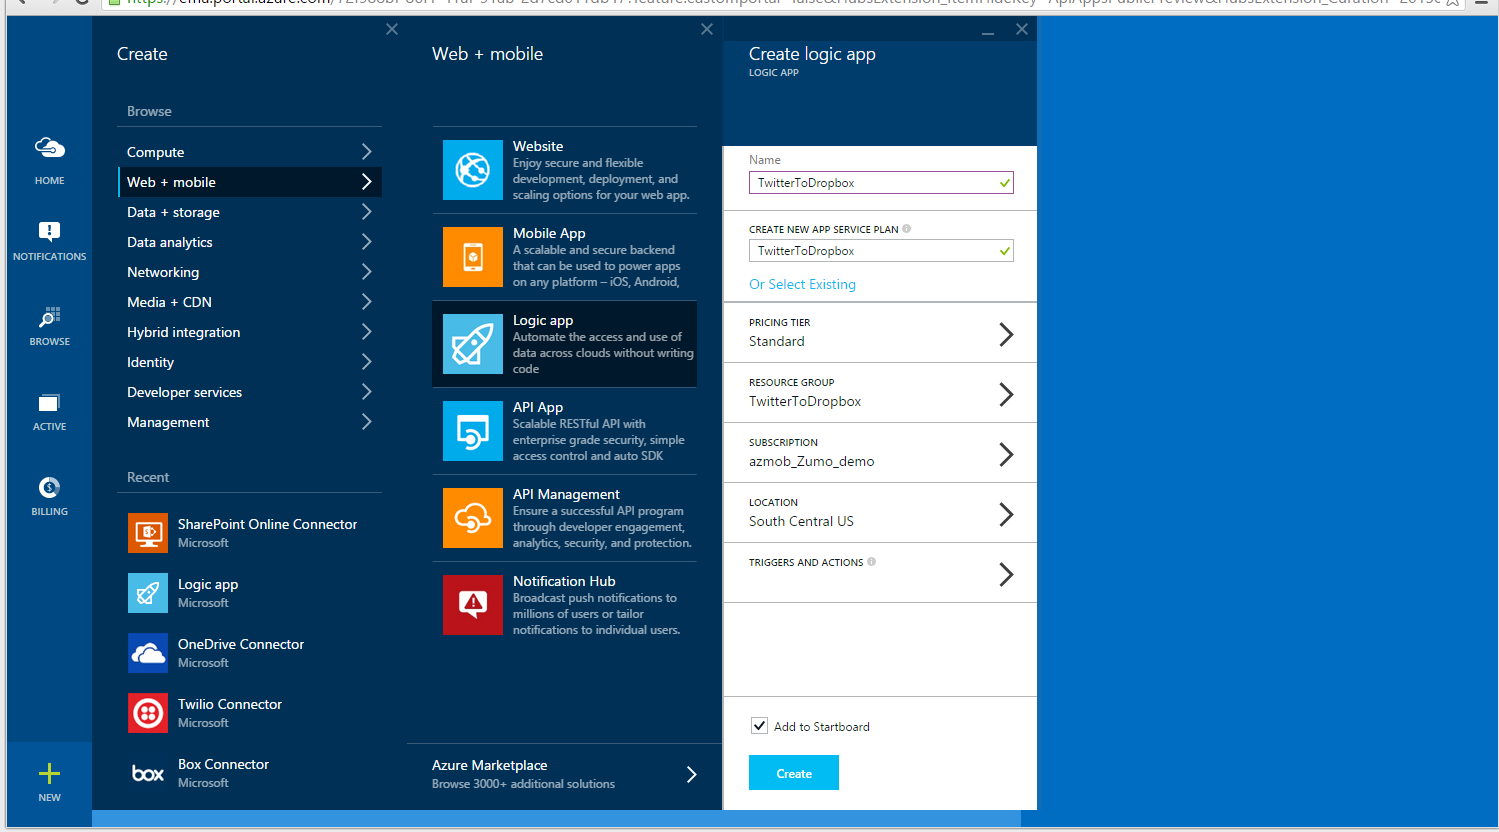Open the Active icon in sidebar

pyautogui.click(x=49, y=403)
